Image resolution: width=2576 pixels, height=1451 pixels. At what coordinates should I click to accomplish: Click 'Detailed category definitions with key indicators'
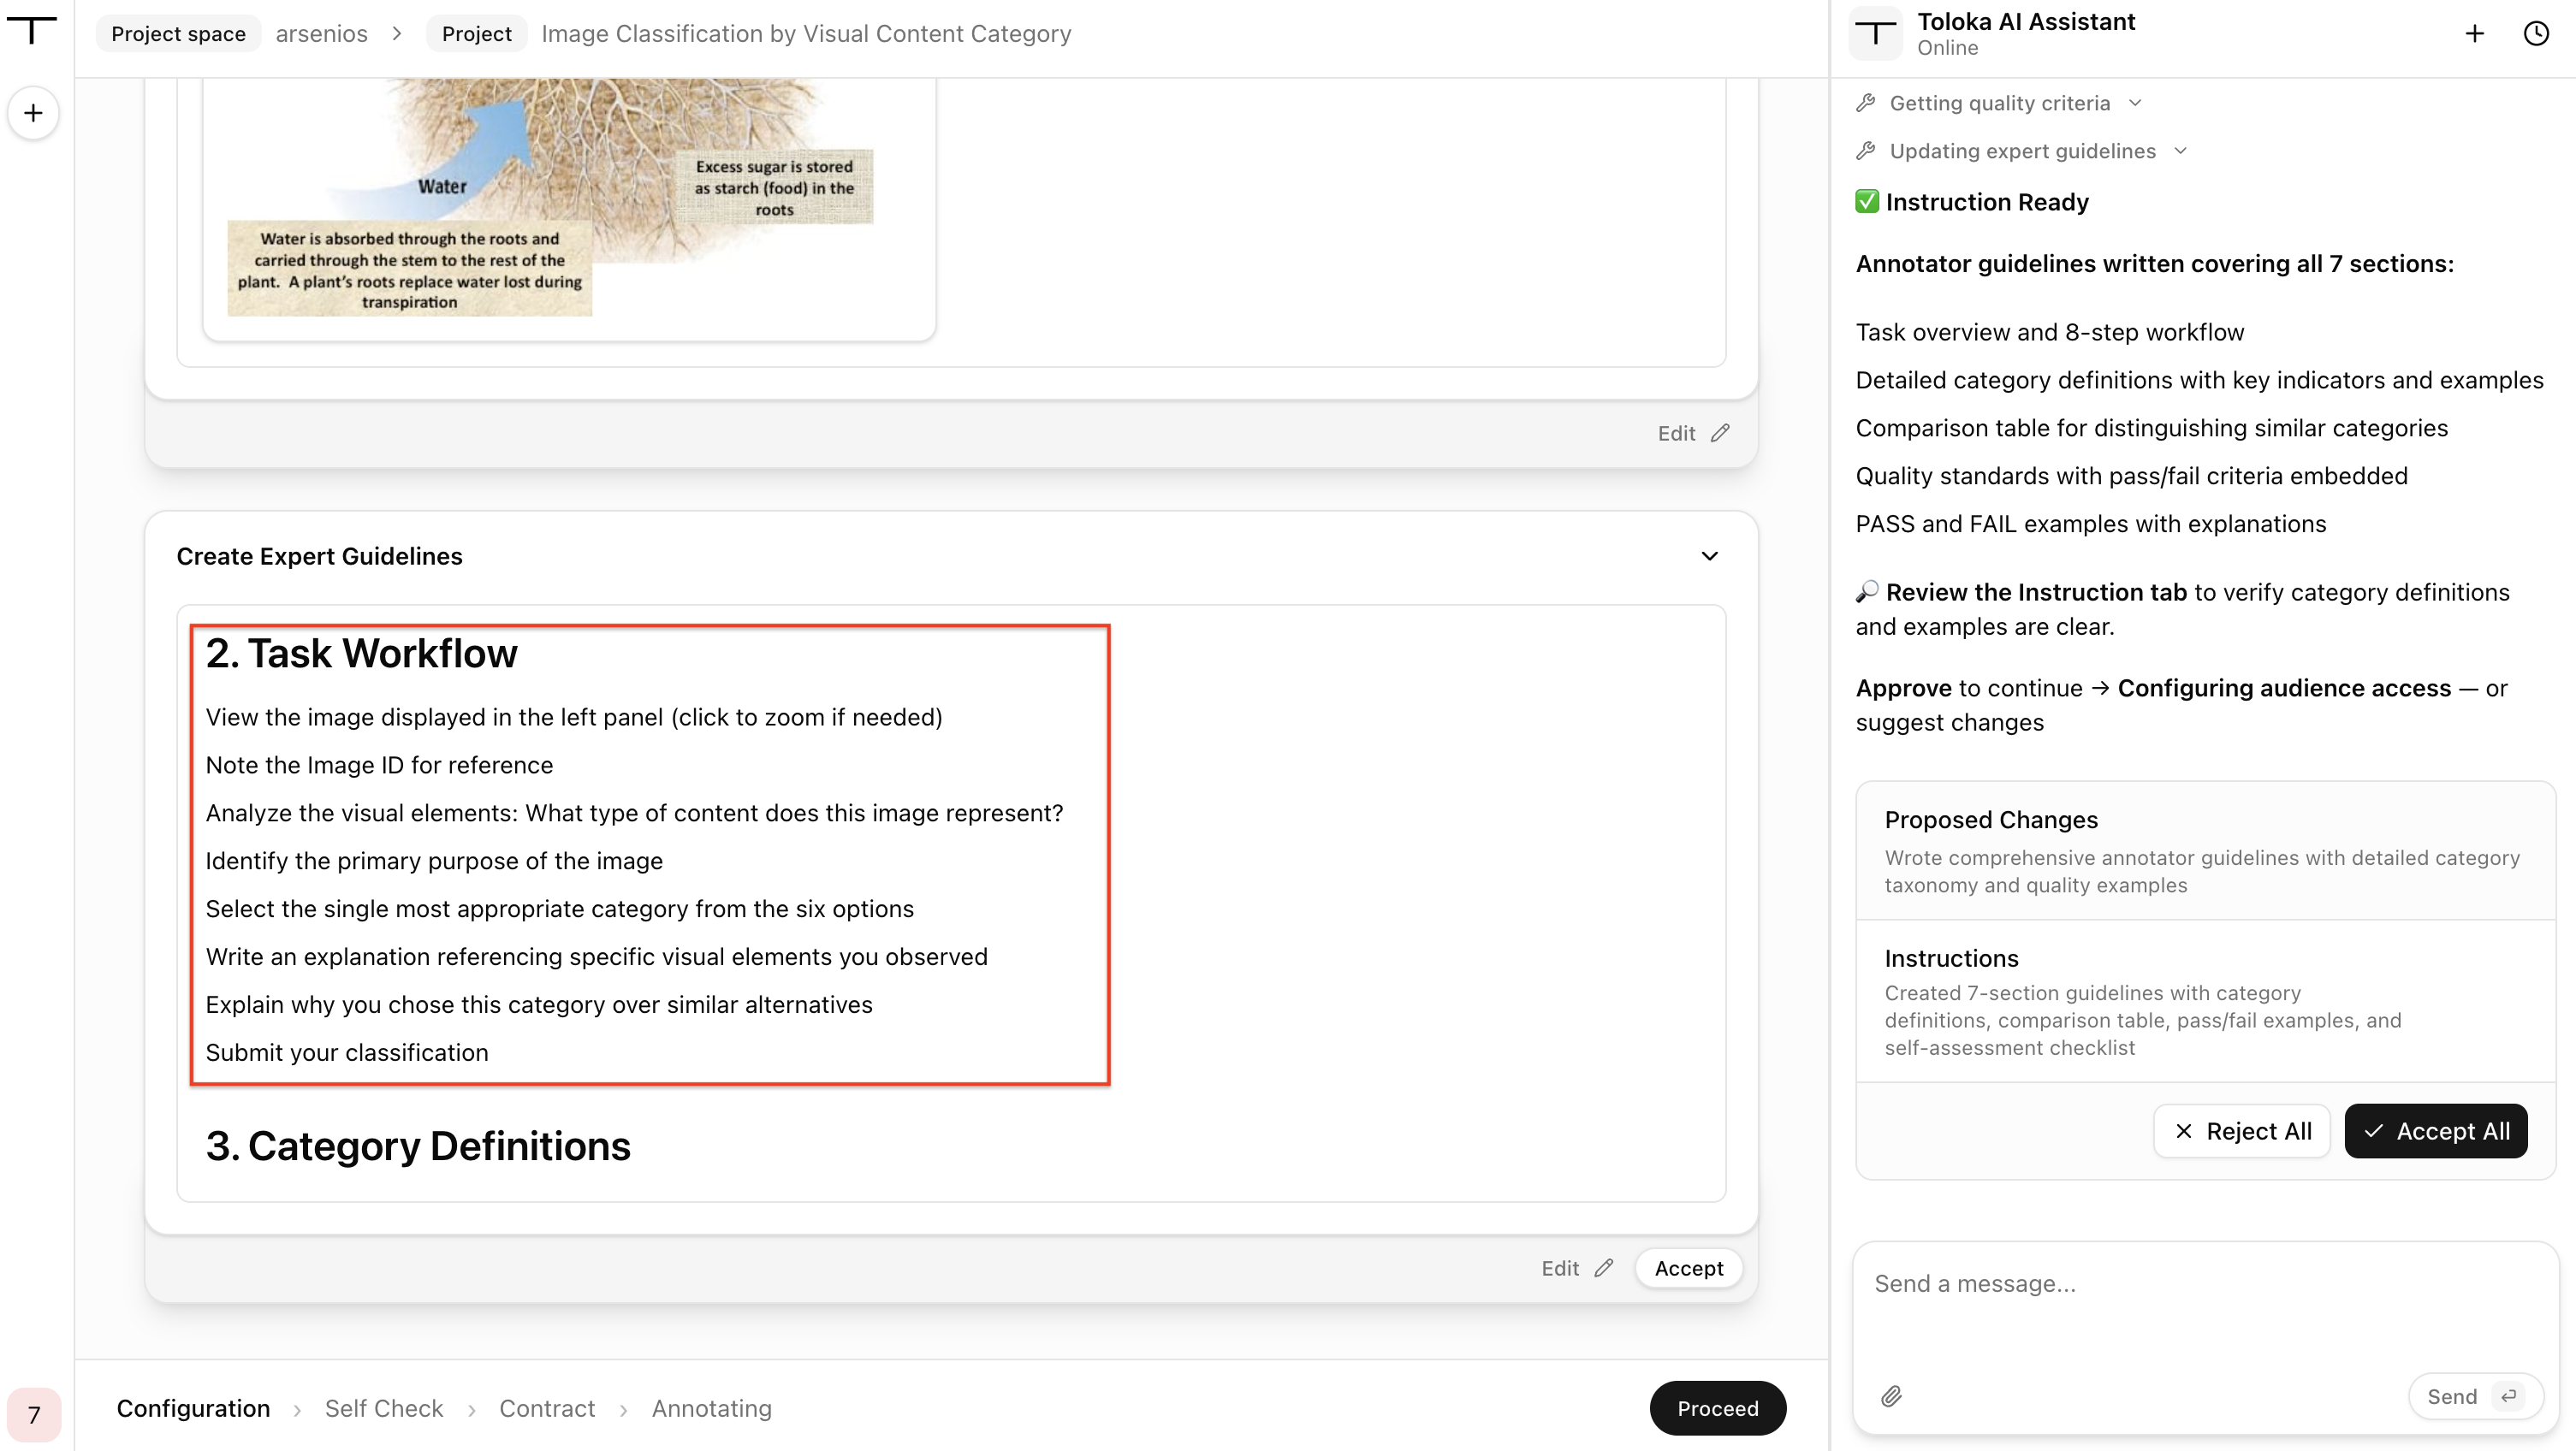click(2199, 380)
